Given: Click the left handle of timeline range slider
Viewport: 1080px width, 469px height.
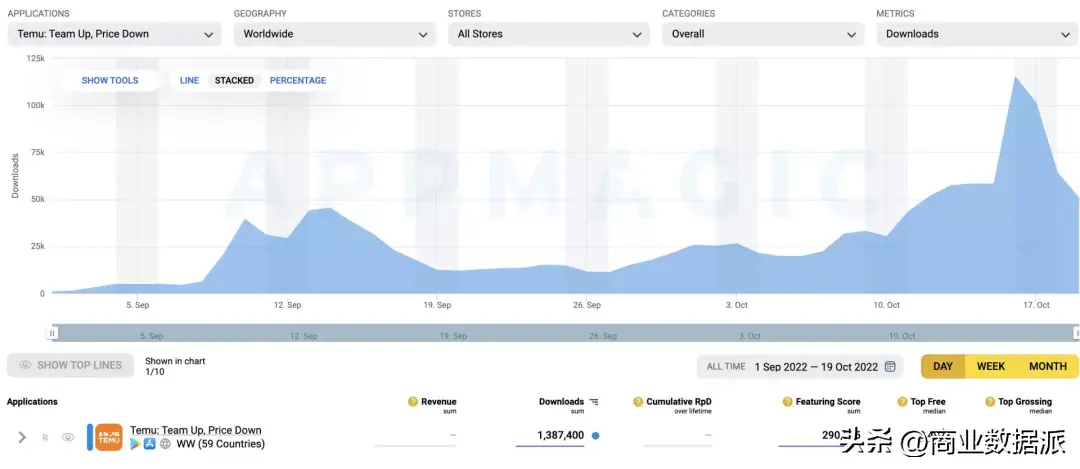Looking at the screenshot, I should 53,333.
